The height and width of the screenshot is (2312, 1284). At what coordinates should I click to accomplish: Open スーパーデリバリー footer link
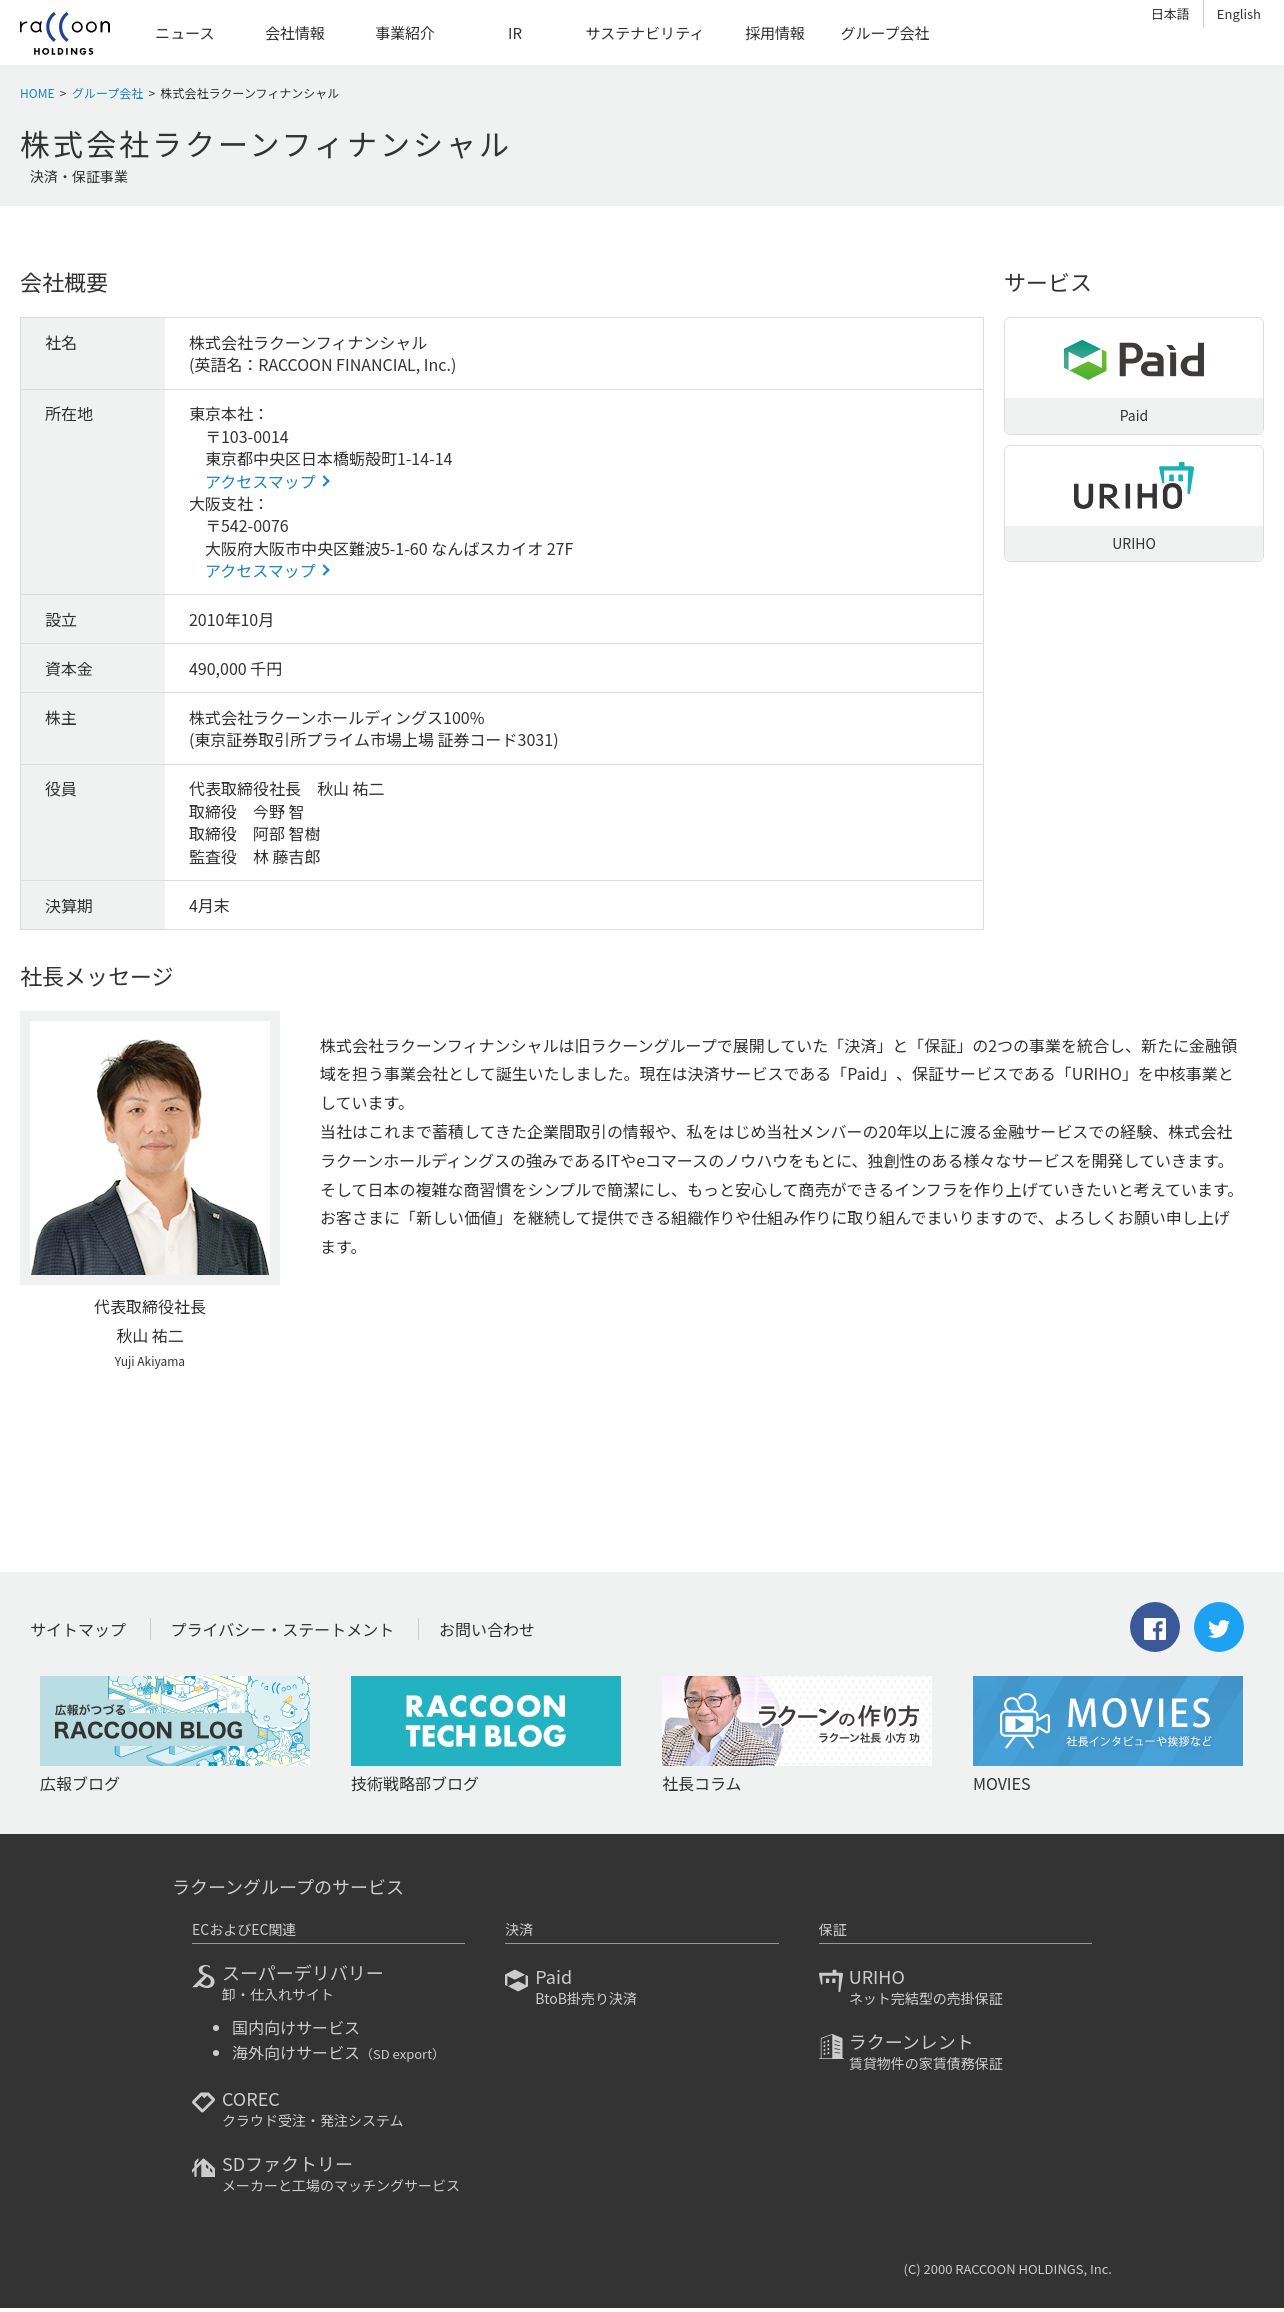pyautogui.click(x=303, y=1972)
